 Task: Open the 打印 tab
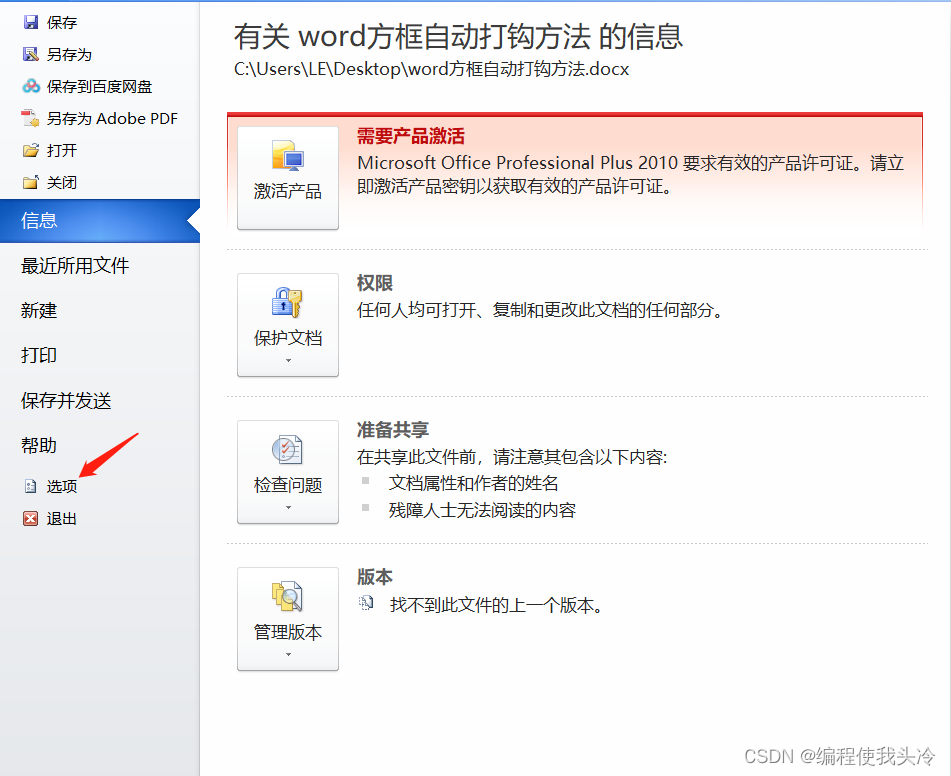pos(39,356)
